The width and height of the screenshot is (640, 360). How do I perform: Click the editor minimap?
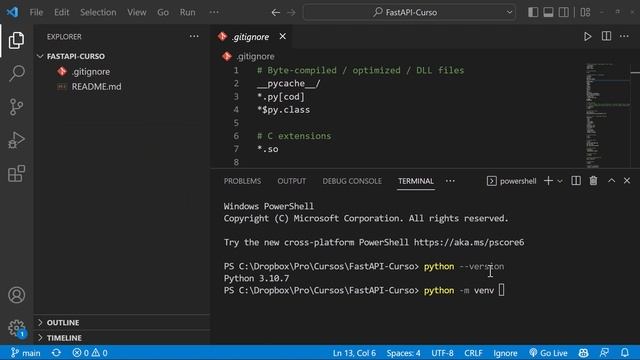(x=608, y=115)
